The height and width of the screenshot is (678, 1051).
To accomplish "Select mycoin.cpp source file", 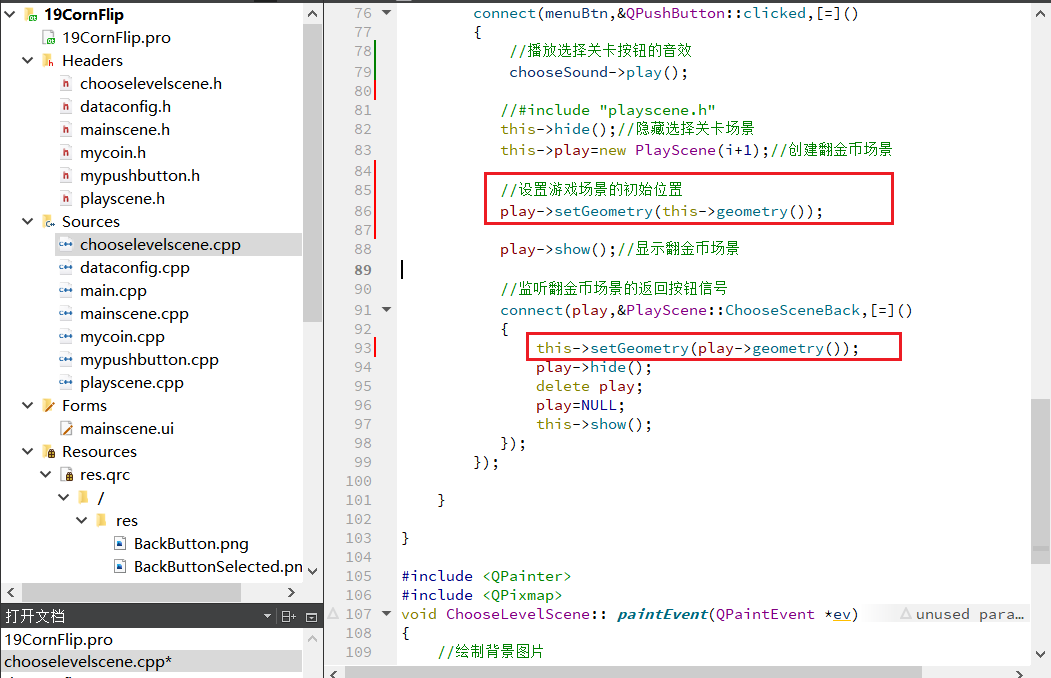I will coord(122,336).
